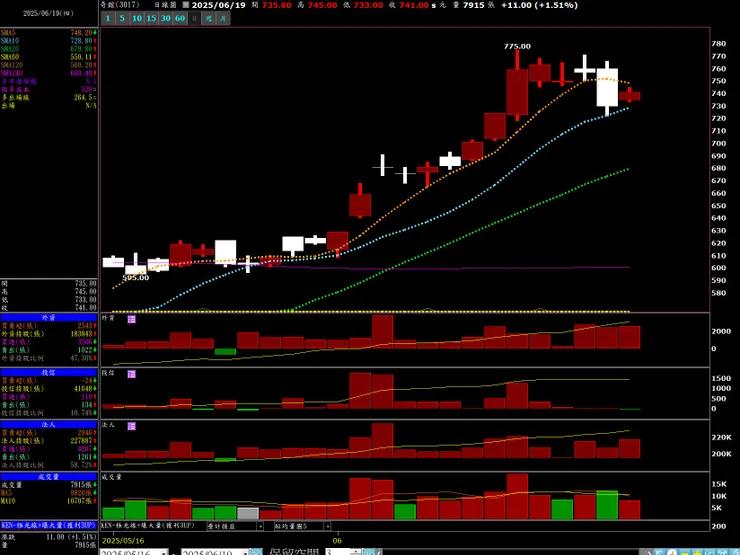Select the KEN indicator label at sidebar bottom
This screenshot has width=740, height=555.
click(x=49, y=525)
